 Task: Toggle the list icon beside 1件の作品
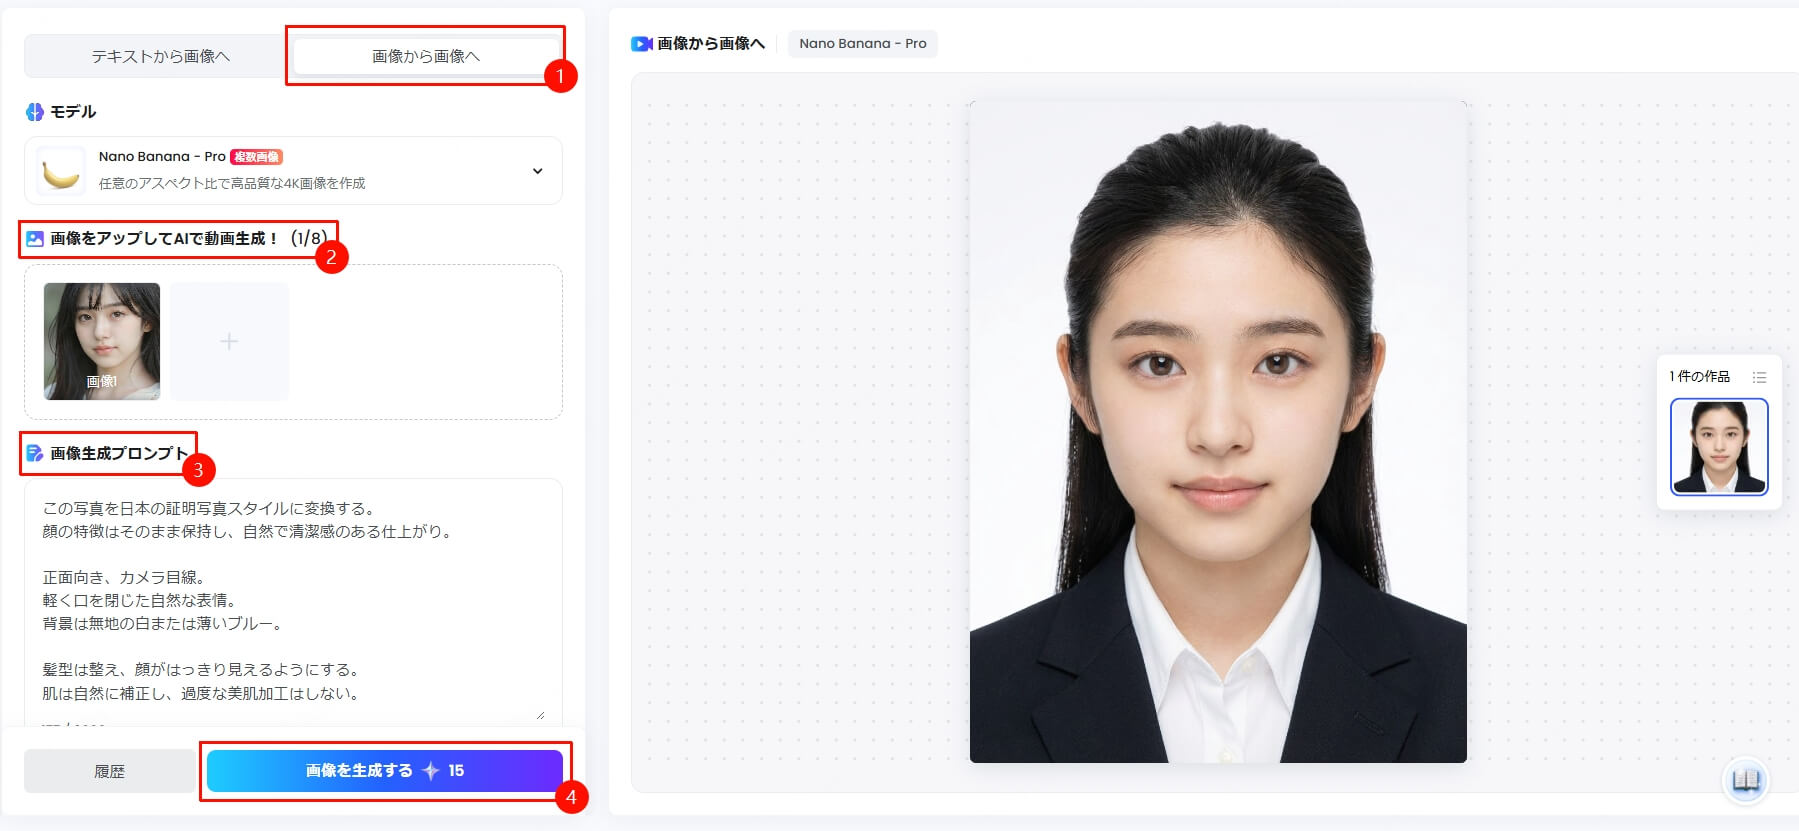pyautogui.click(x=1759, y=377)
